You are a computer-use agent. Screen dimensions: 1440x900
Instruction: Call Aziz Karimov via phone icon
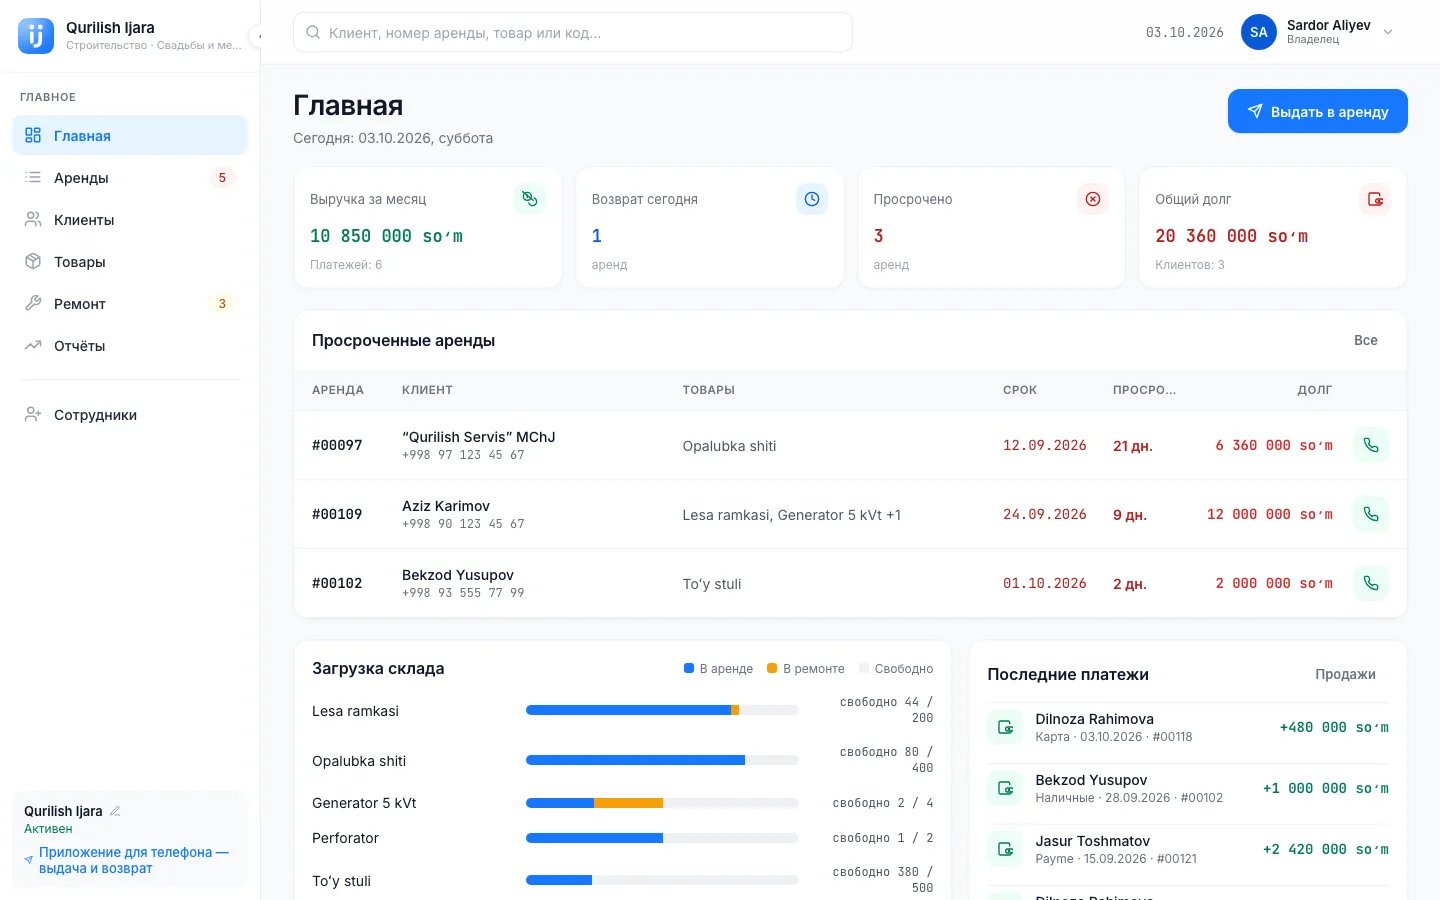1371,514
